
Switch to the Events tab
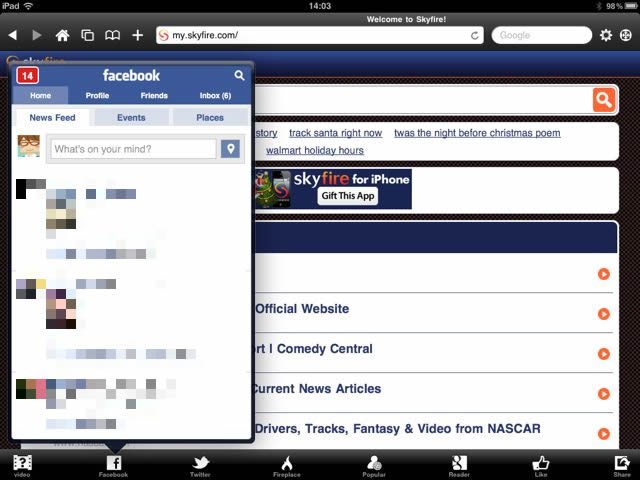pos(131,118)
